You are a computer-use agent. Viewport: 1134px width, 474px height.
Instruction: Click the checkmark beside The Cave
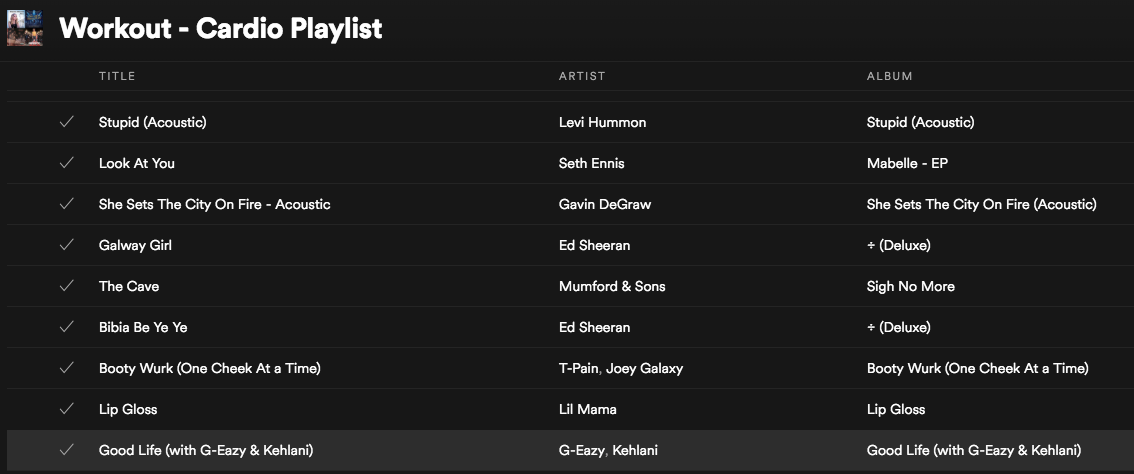[67, 286]
